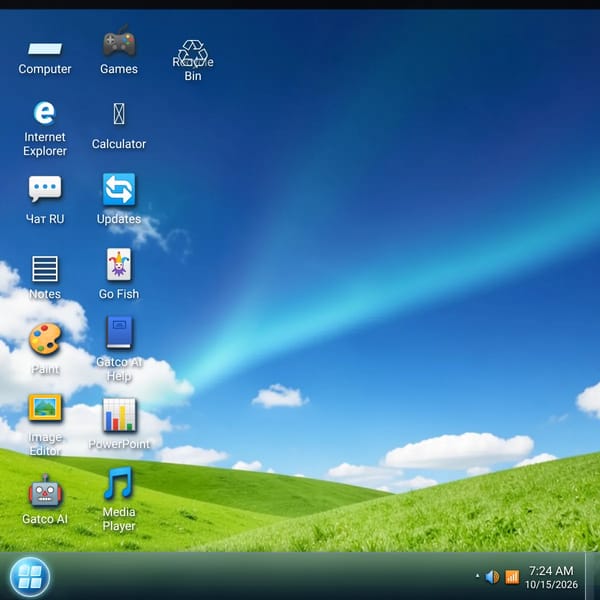This screenshot has height=600, width=600.
Task: Click the Show Desktop strip at the taskbar end
Action: click(x=593, y=576)
